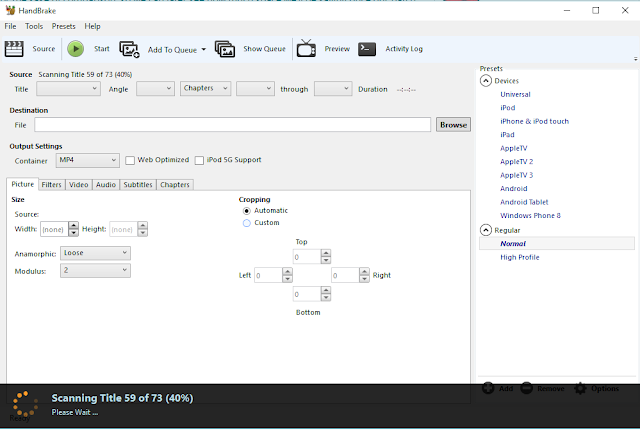Viewport: 640px width, 429px height.
Task: Open the Chapters range type dropdown
Action: click(205, 89)
